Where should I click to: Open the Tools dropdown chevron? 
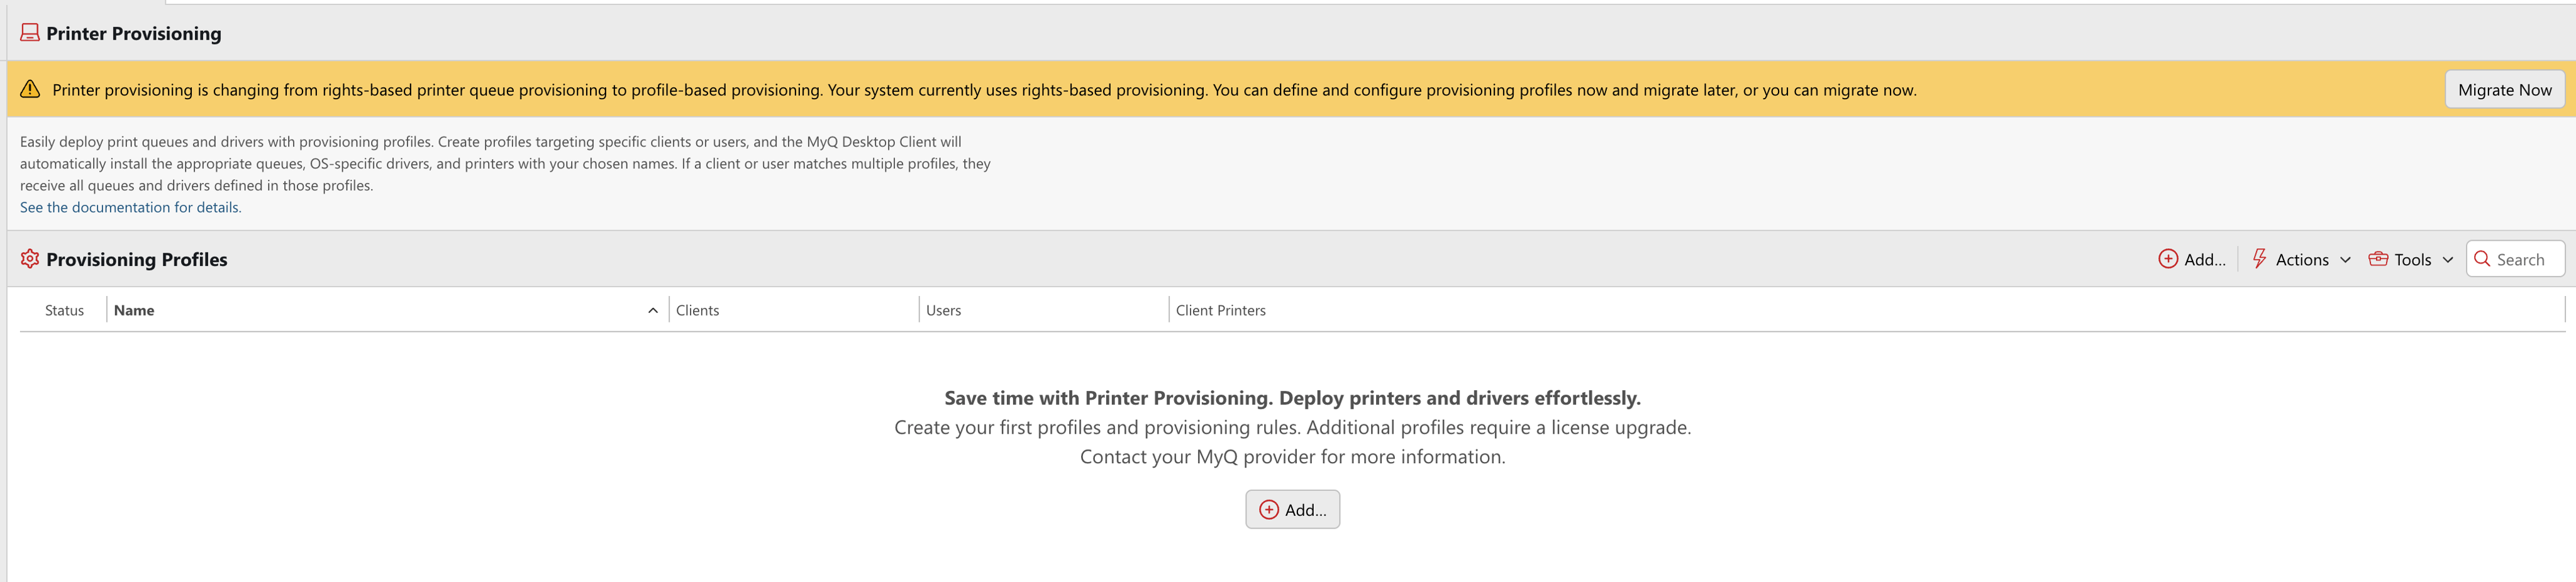tap(2448, 260)
